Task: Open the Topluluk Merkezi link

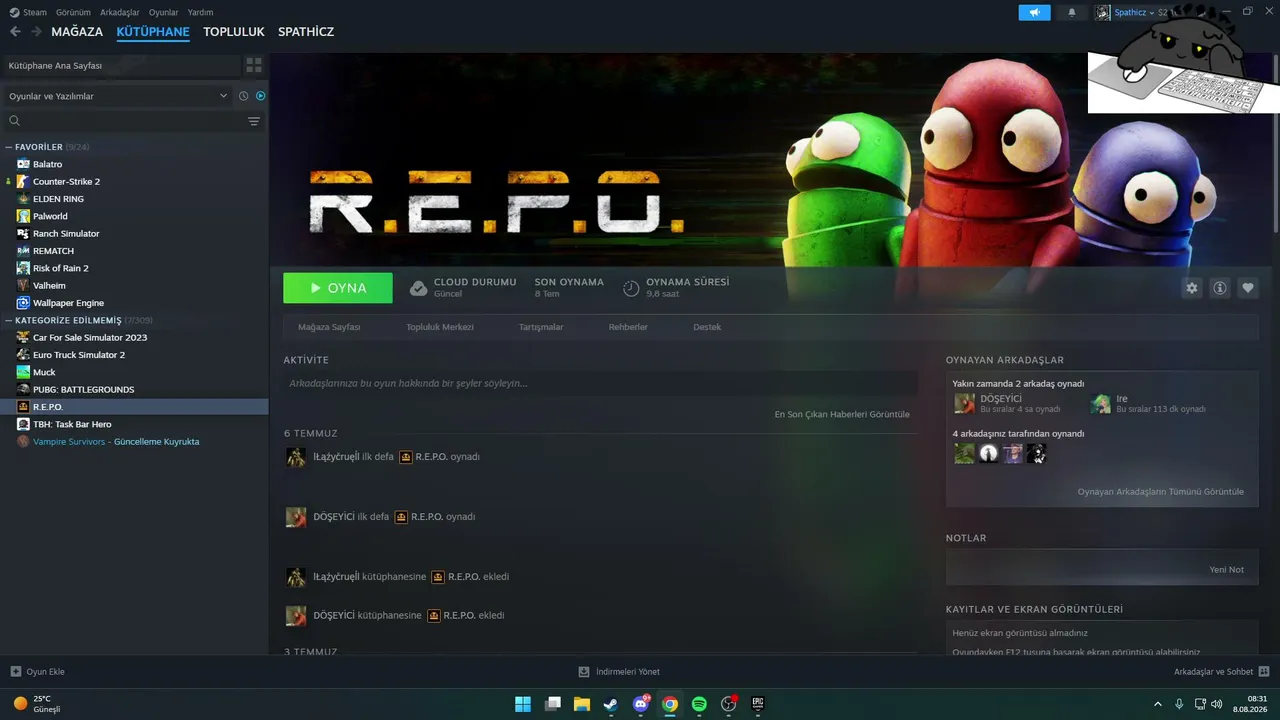Action: [440, 327]
